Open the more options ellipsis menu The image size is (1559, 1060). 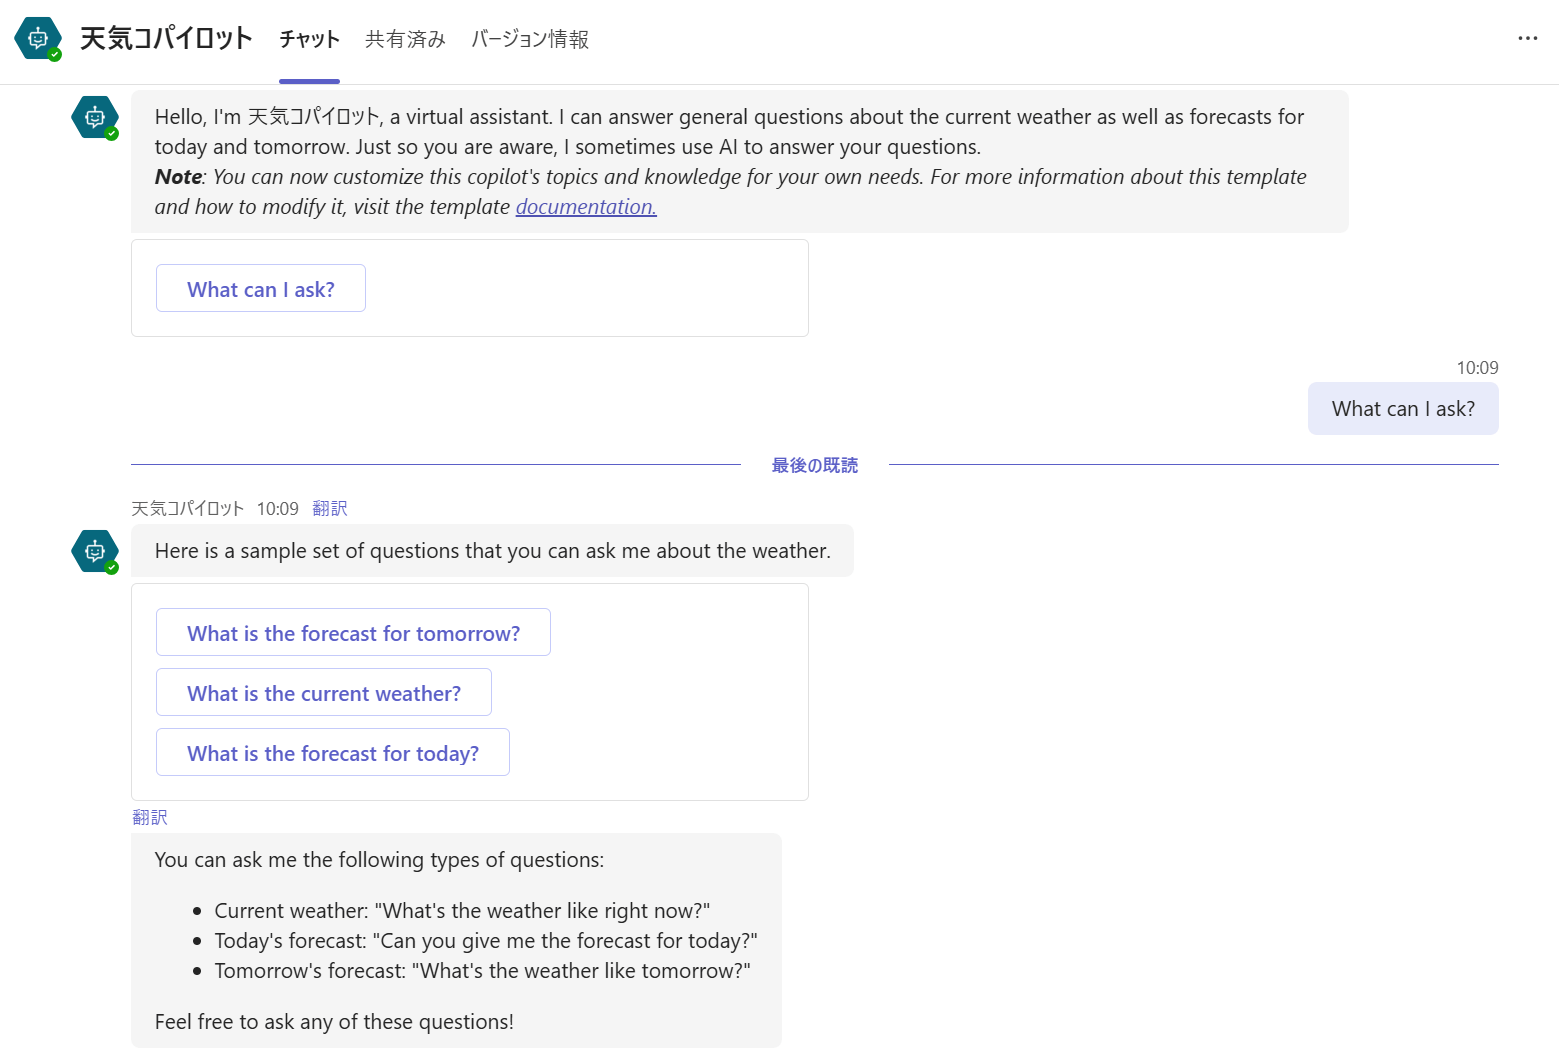click(x=1527, y=38)
